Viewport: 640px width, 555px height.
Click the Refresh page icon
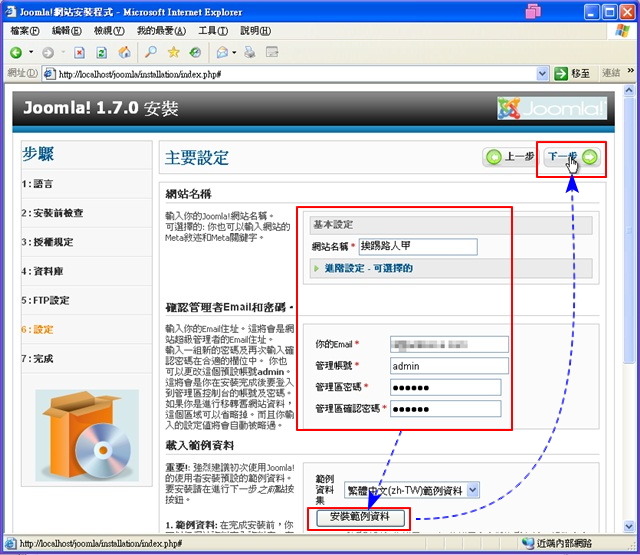[102, 52]
